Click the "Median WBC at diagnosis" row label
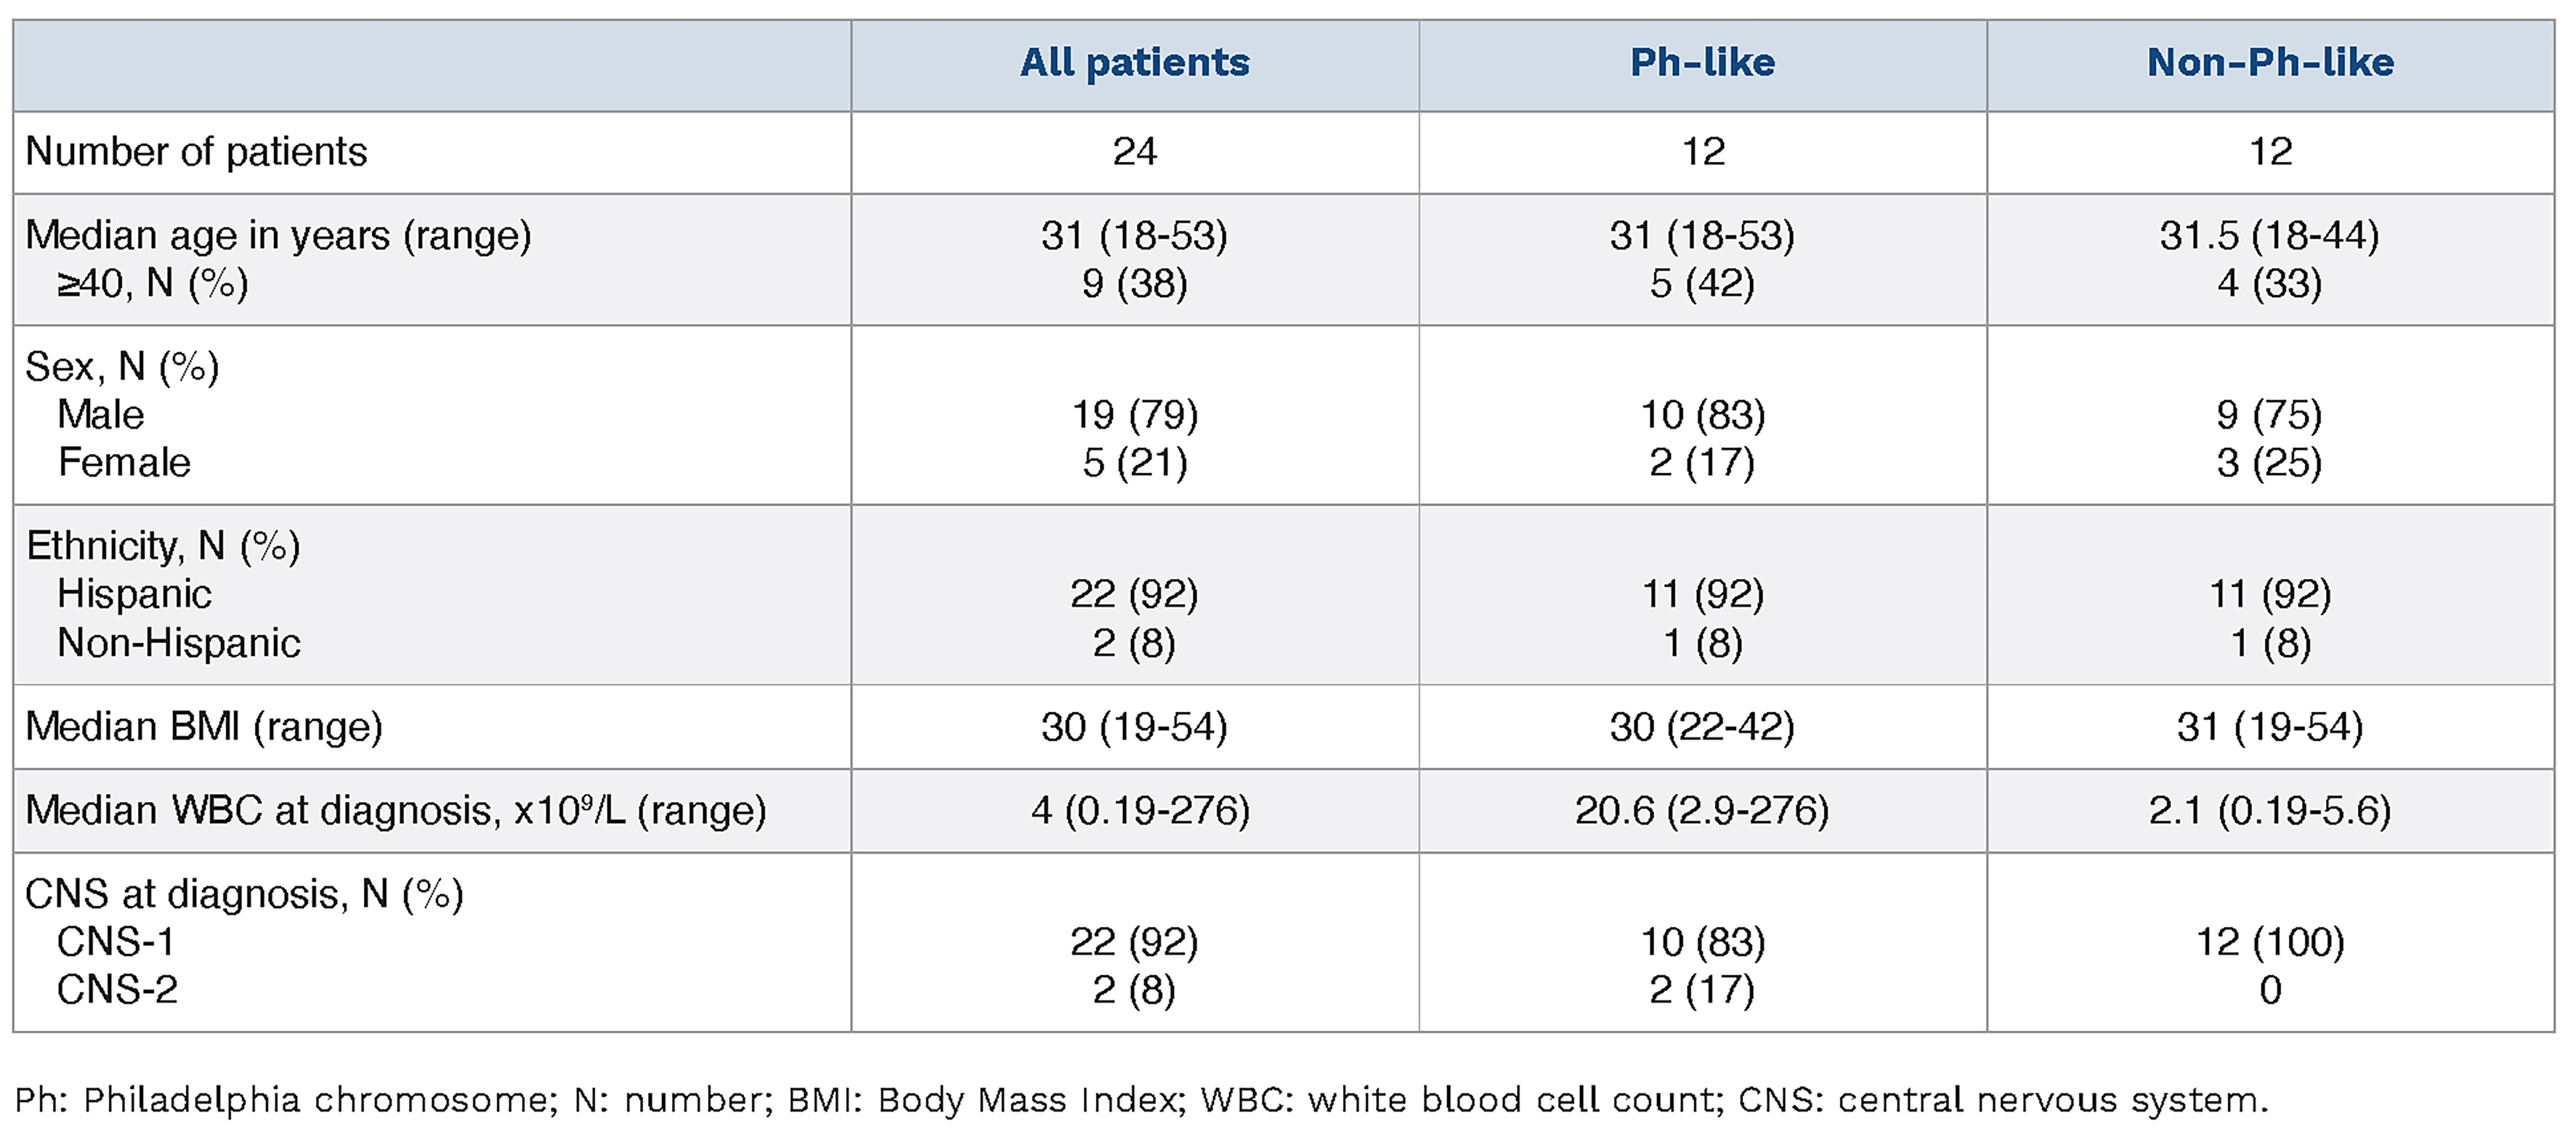 coord(395,810)
